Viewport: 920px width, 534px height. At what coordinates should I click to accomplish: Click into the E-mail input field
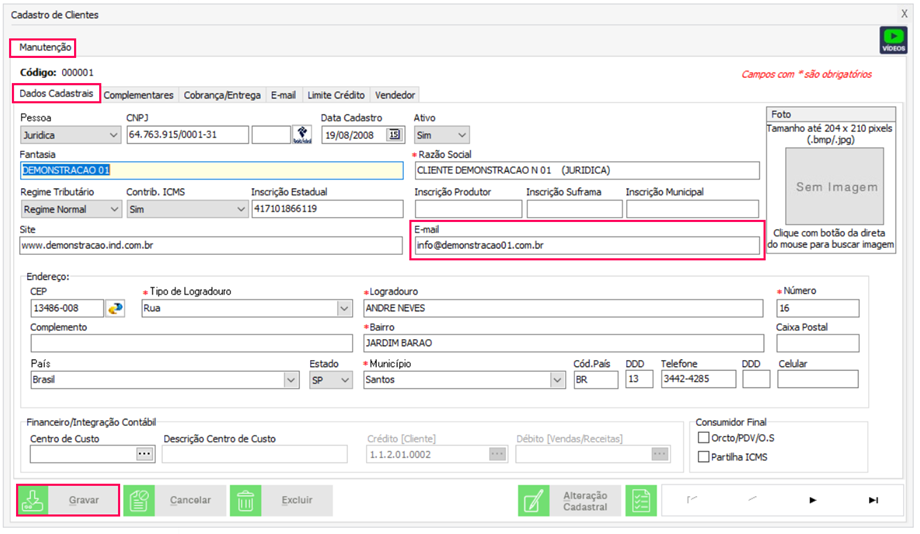coord(587,245)
